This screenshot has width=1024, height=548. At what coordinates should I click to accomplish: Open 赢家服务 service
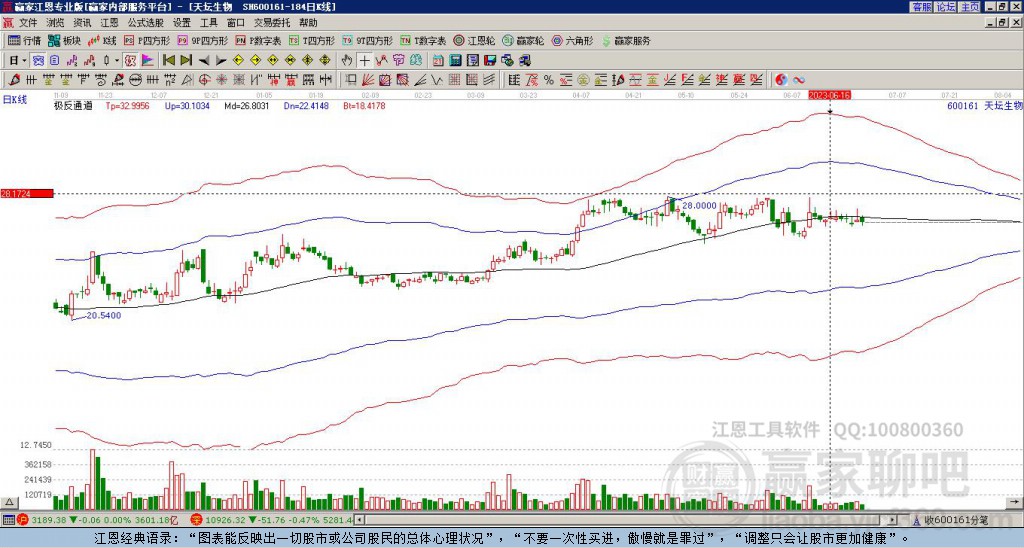pyautogui.click(x=626, y=40)
